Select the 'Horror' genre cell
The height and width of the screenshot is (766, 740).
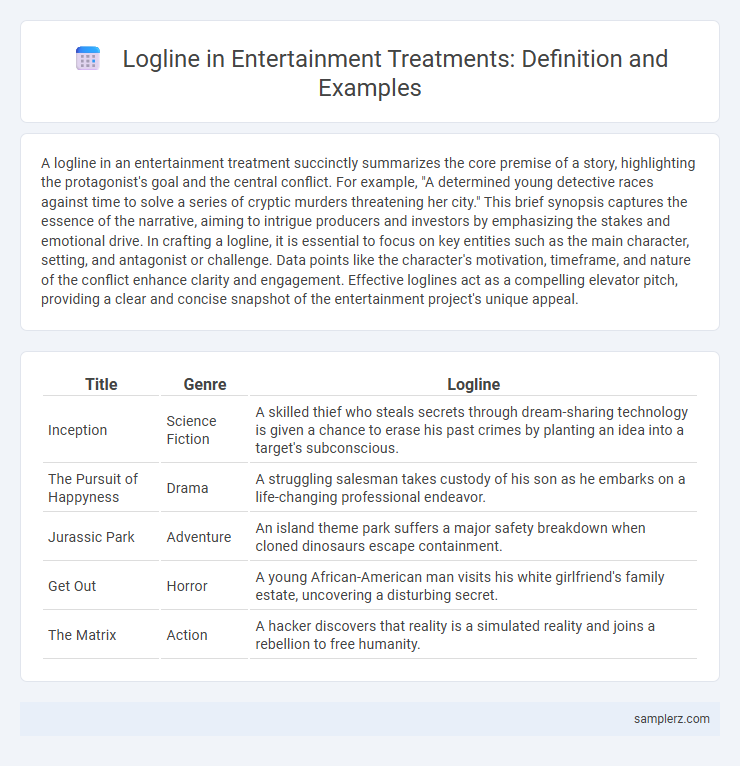click(x=205, y=585)
